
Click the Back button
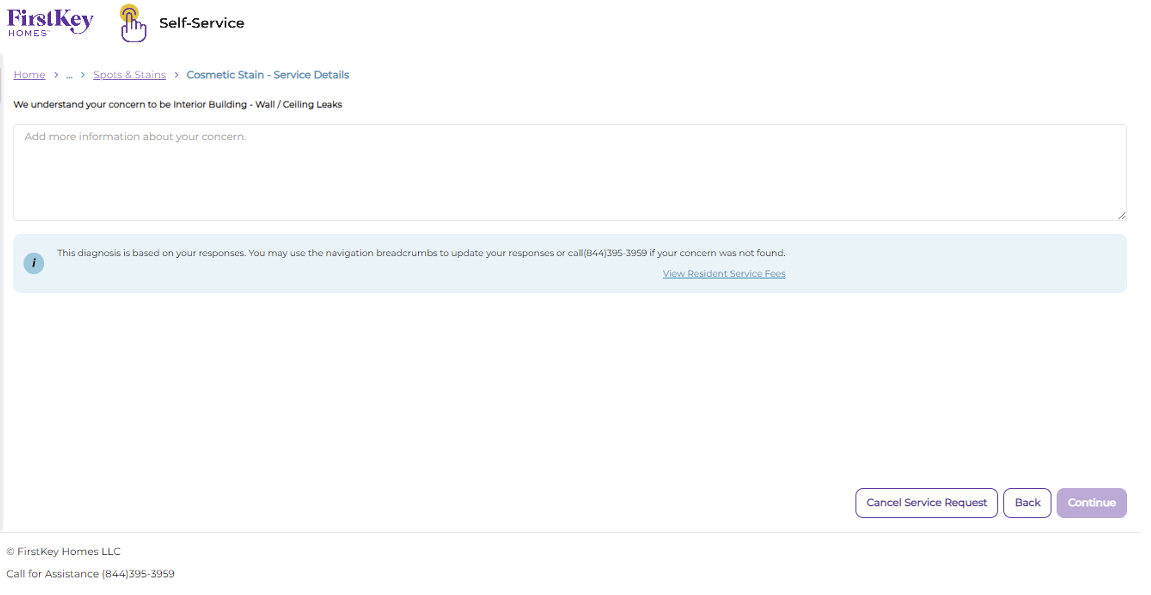click(x=1027, y=503)
